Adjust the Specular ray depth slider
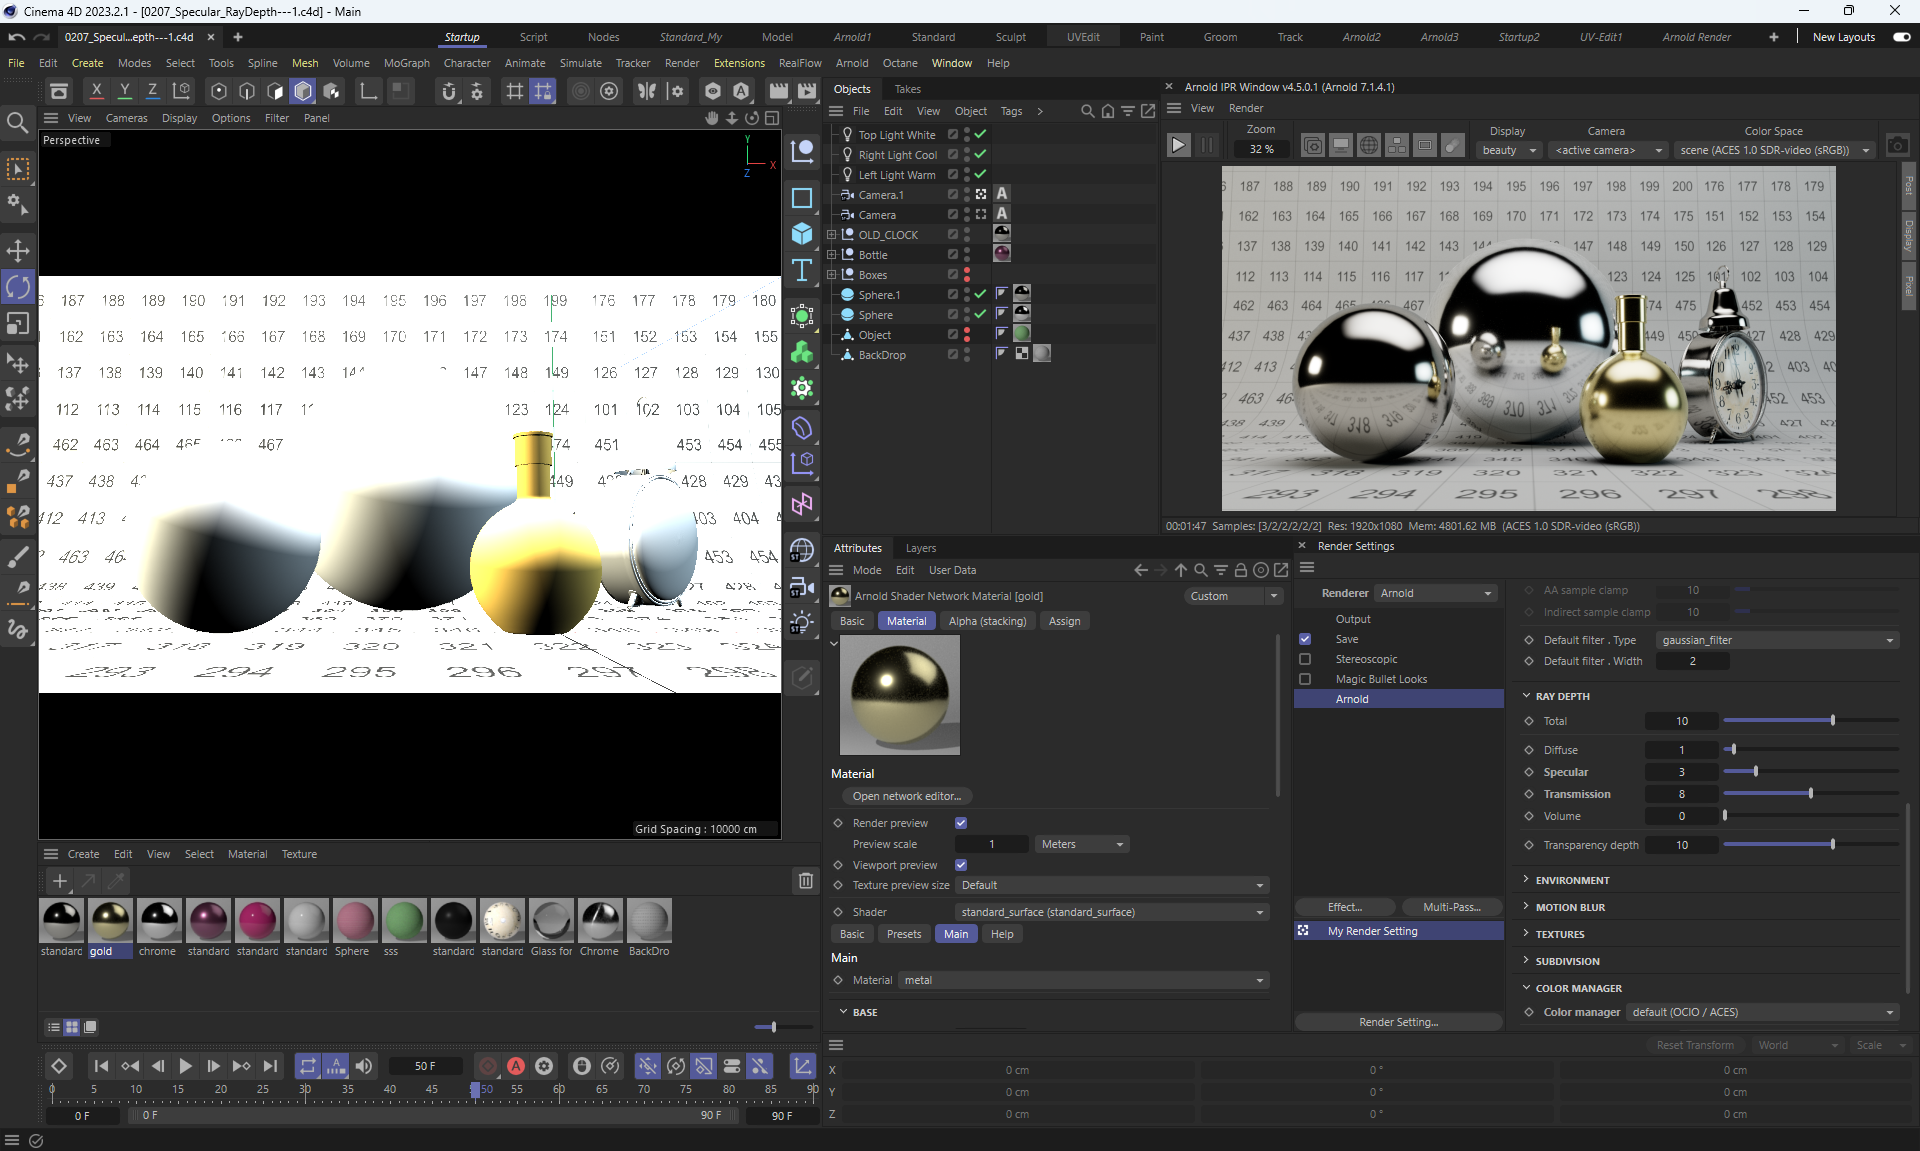1920x1151 pixels. [x=1755, y=772]
